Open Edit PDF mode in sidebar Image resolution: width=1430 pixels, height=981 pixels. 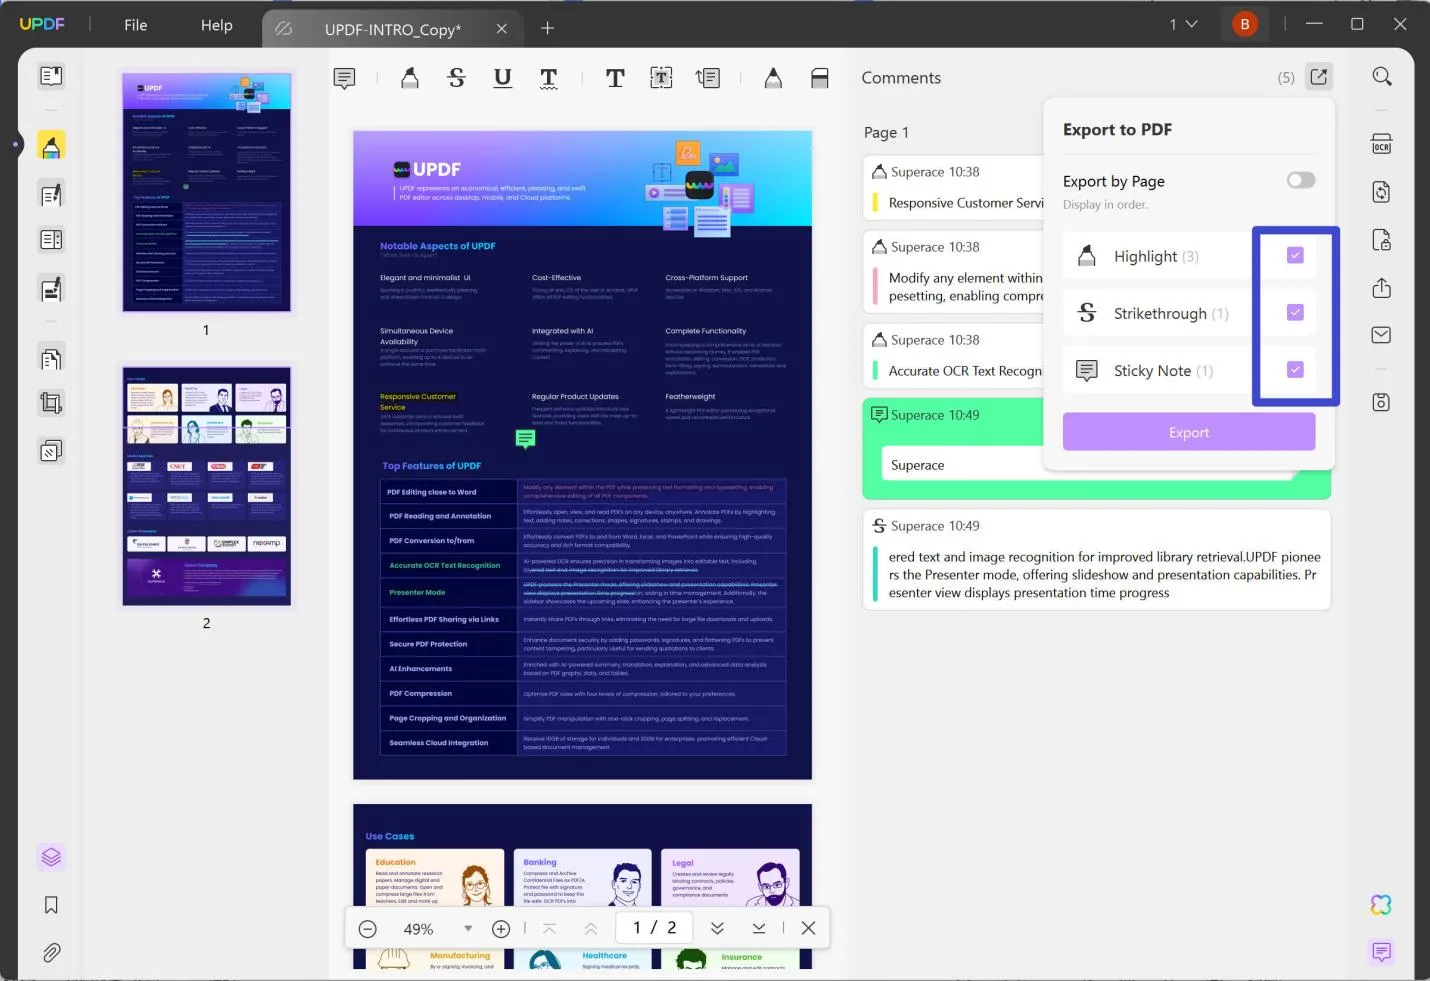click(51, 193)
